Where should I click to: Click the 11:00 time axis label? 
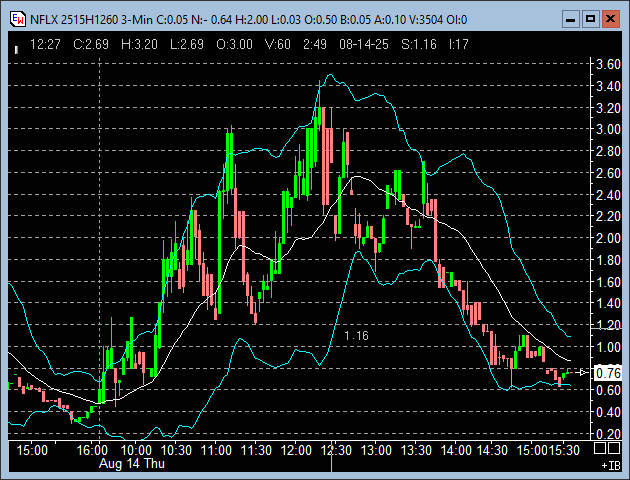point(216,450)
